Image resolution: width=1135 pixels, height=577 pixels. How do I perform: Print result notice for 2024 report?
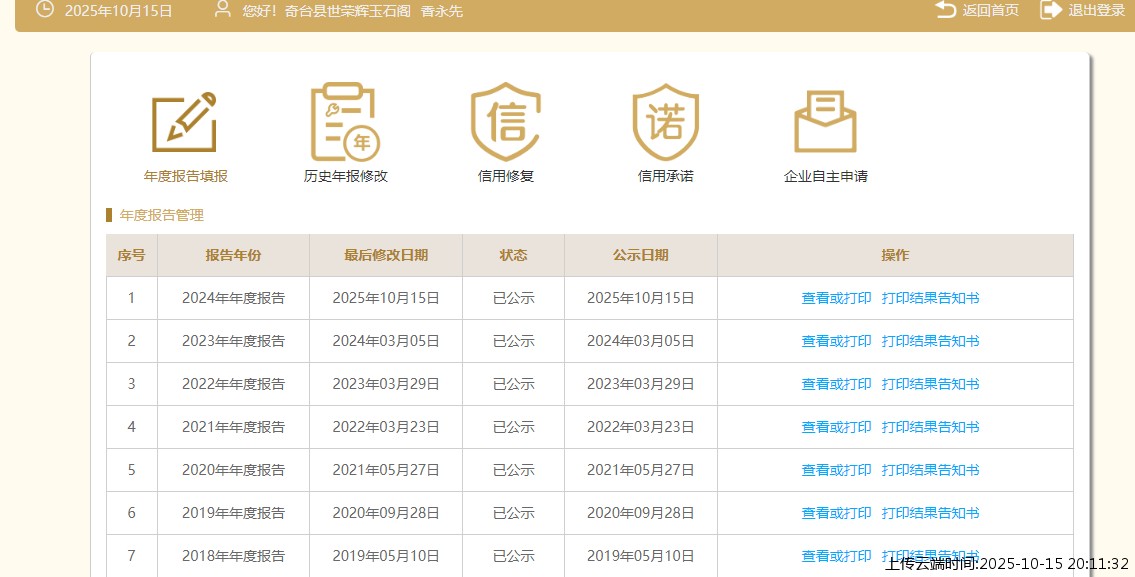click(930, 298)
